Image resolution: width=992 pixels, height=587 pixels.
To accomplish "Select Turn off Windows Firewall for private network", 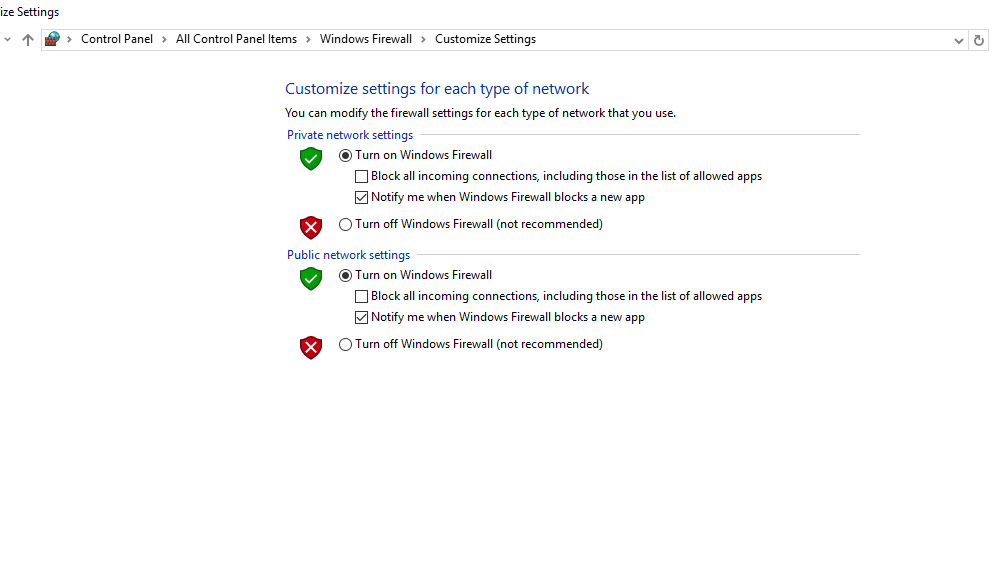I will (345, 225).
